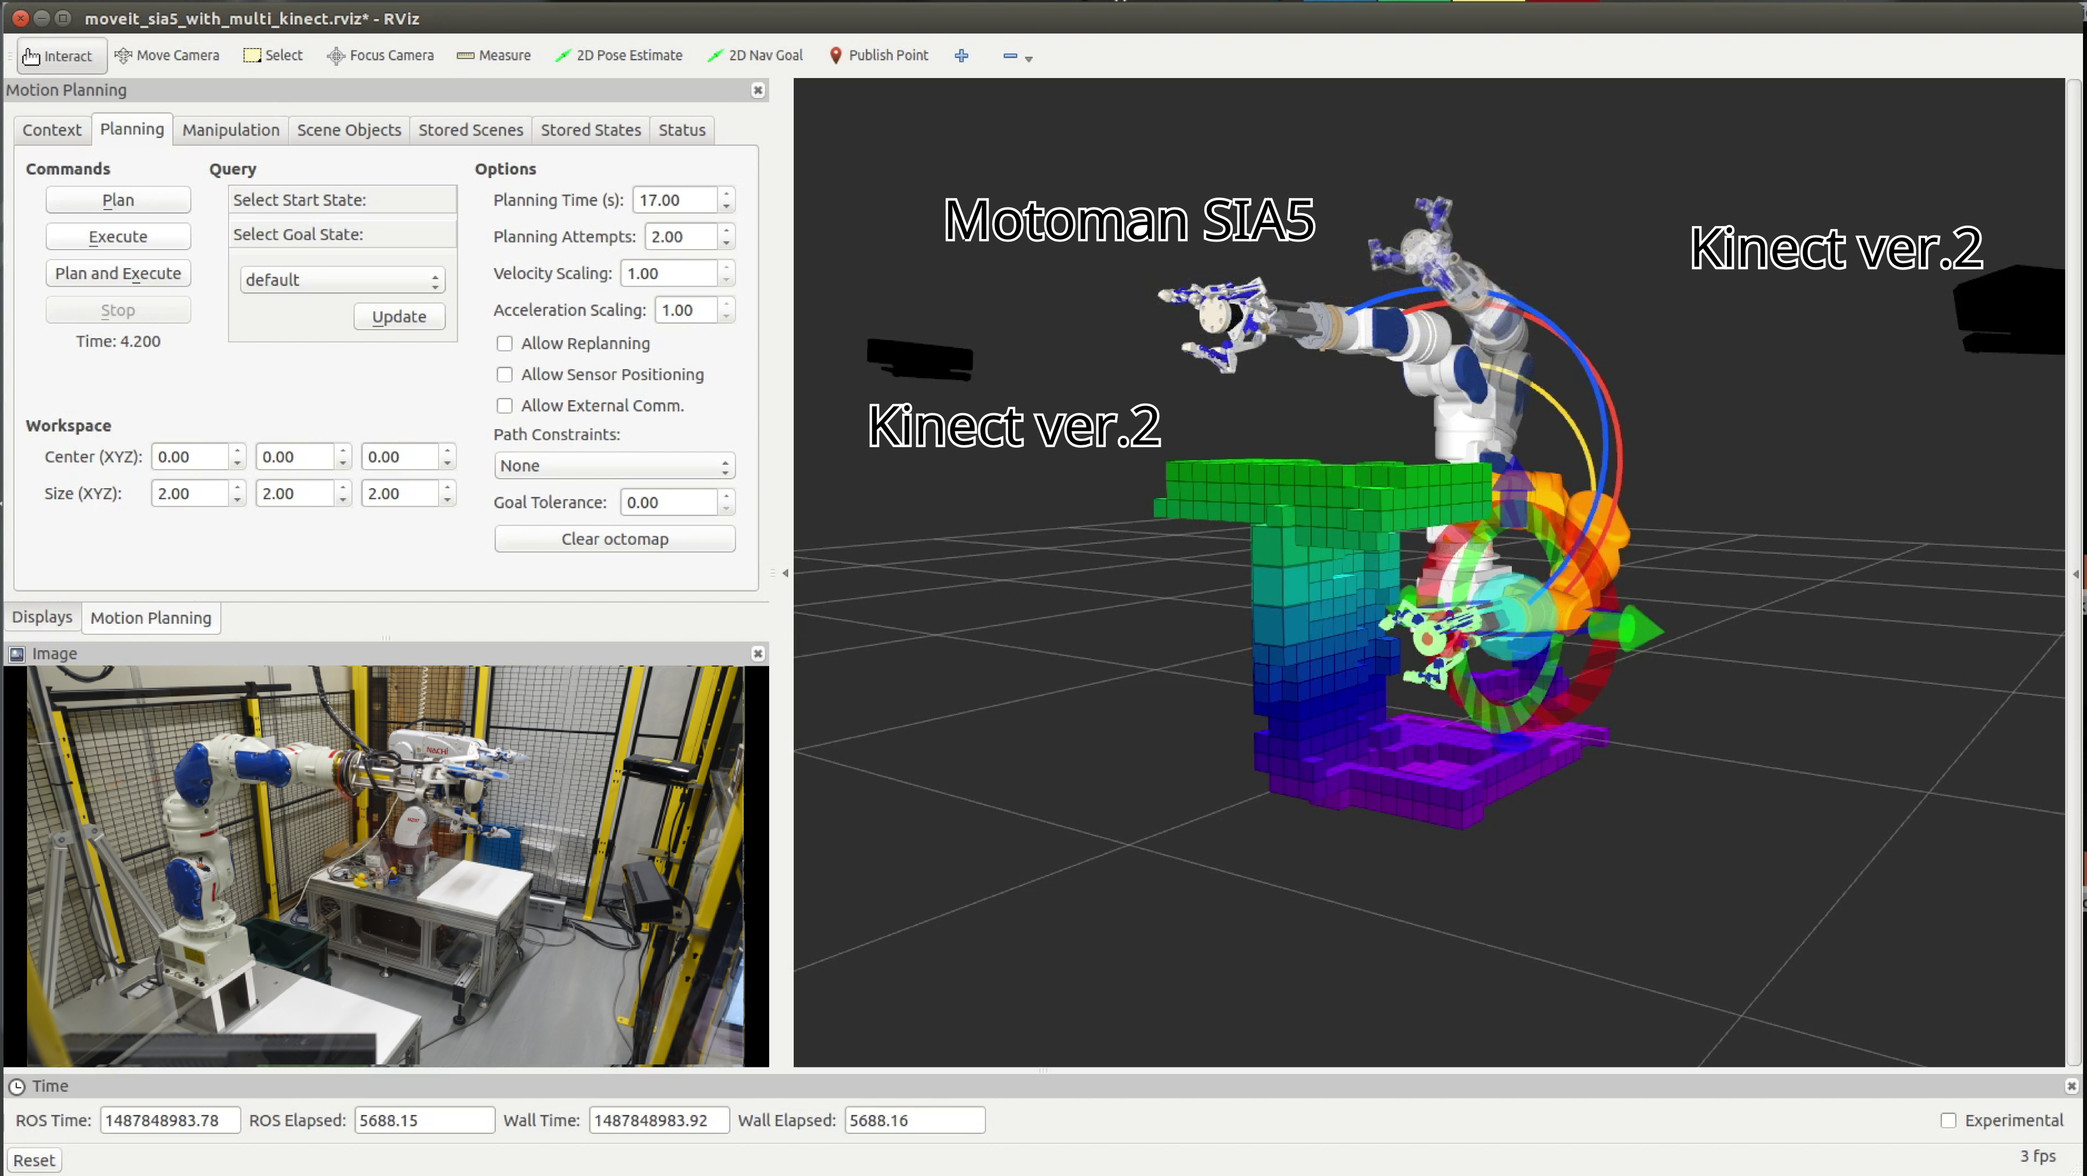The height and width of the screenshot is (1176, 2087).
Task: Switch to the Planning tab
Action: point(132,129)
